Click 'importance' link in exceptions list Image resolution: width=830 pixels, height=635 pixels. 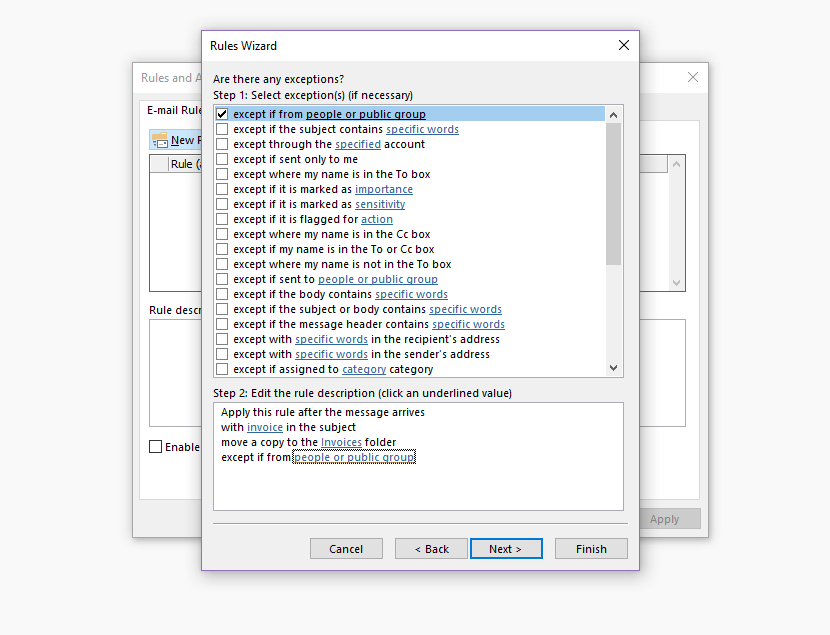click(383, 189)
